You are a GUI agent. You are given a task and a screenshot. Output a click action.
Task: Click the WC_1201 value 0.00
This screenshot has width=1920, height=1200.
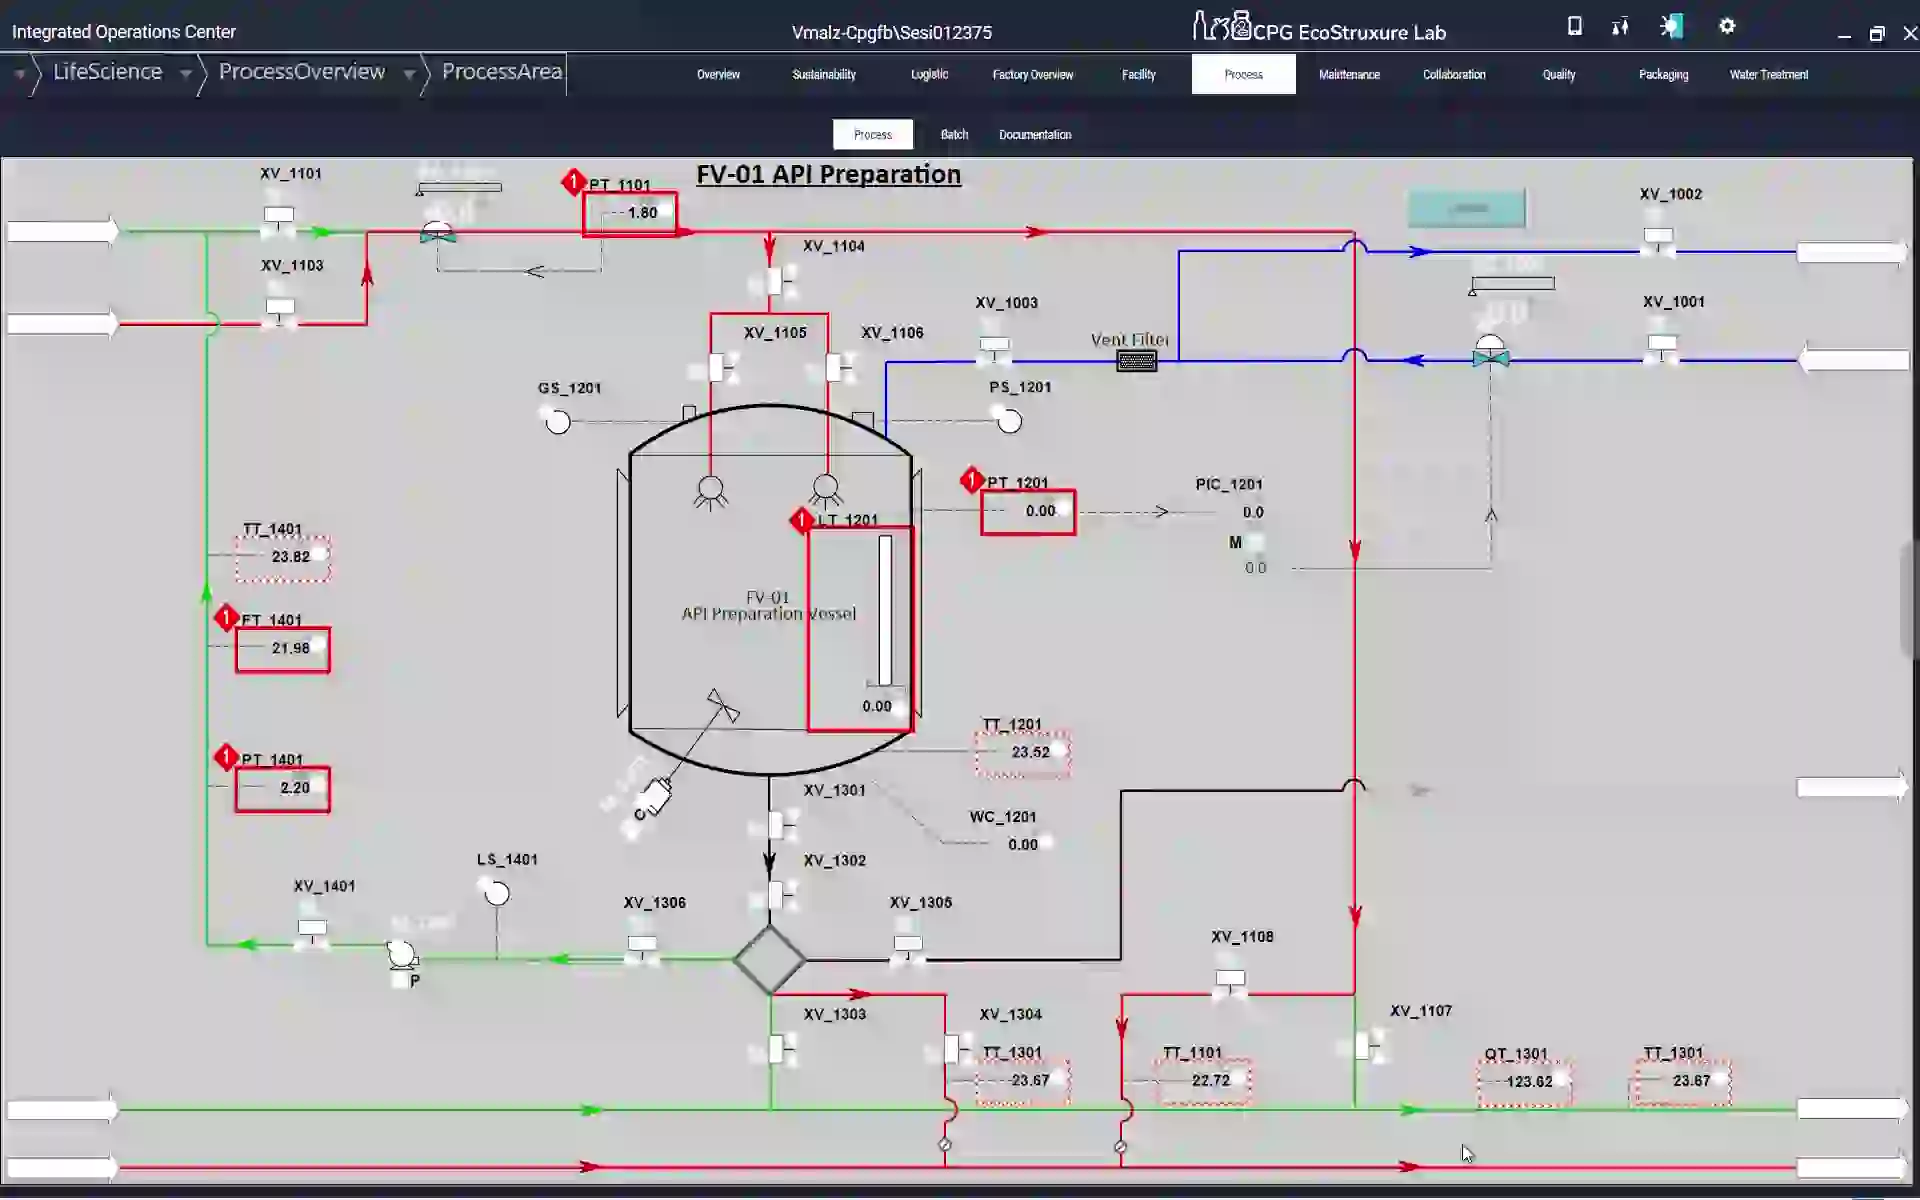pyautogui.click(x=1023, y=845)
